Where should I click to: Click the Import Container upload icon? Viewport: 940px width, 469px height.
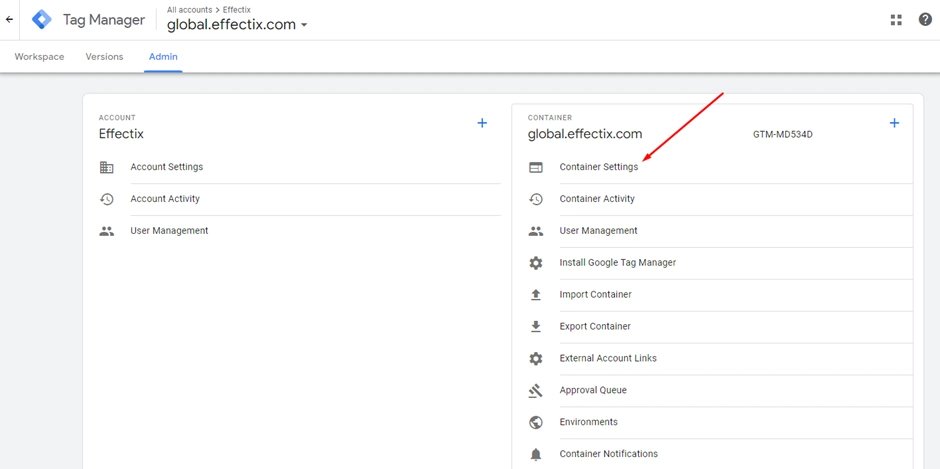pos(536,294)
